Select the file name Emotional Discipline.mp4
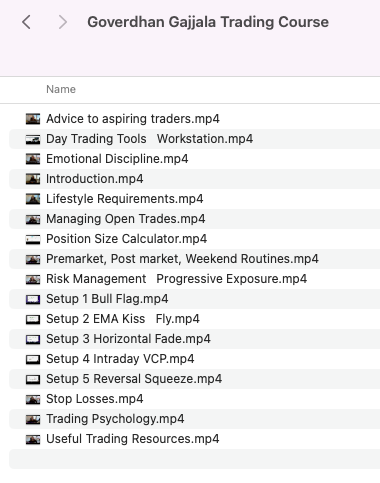Image resolution: width=380 pixels, height=483 pixels. click(117, 159)
